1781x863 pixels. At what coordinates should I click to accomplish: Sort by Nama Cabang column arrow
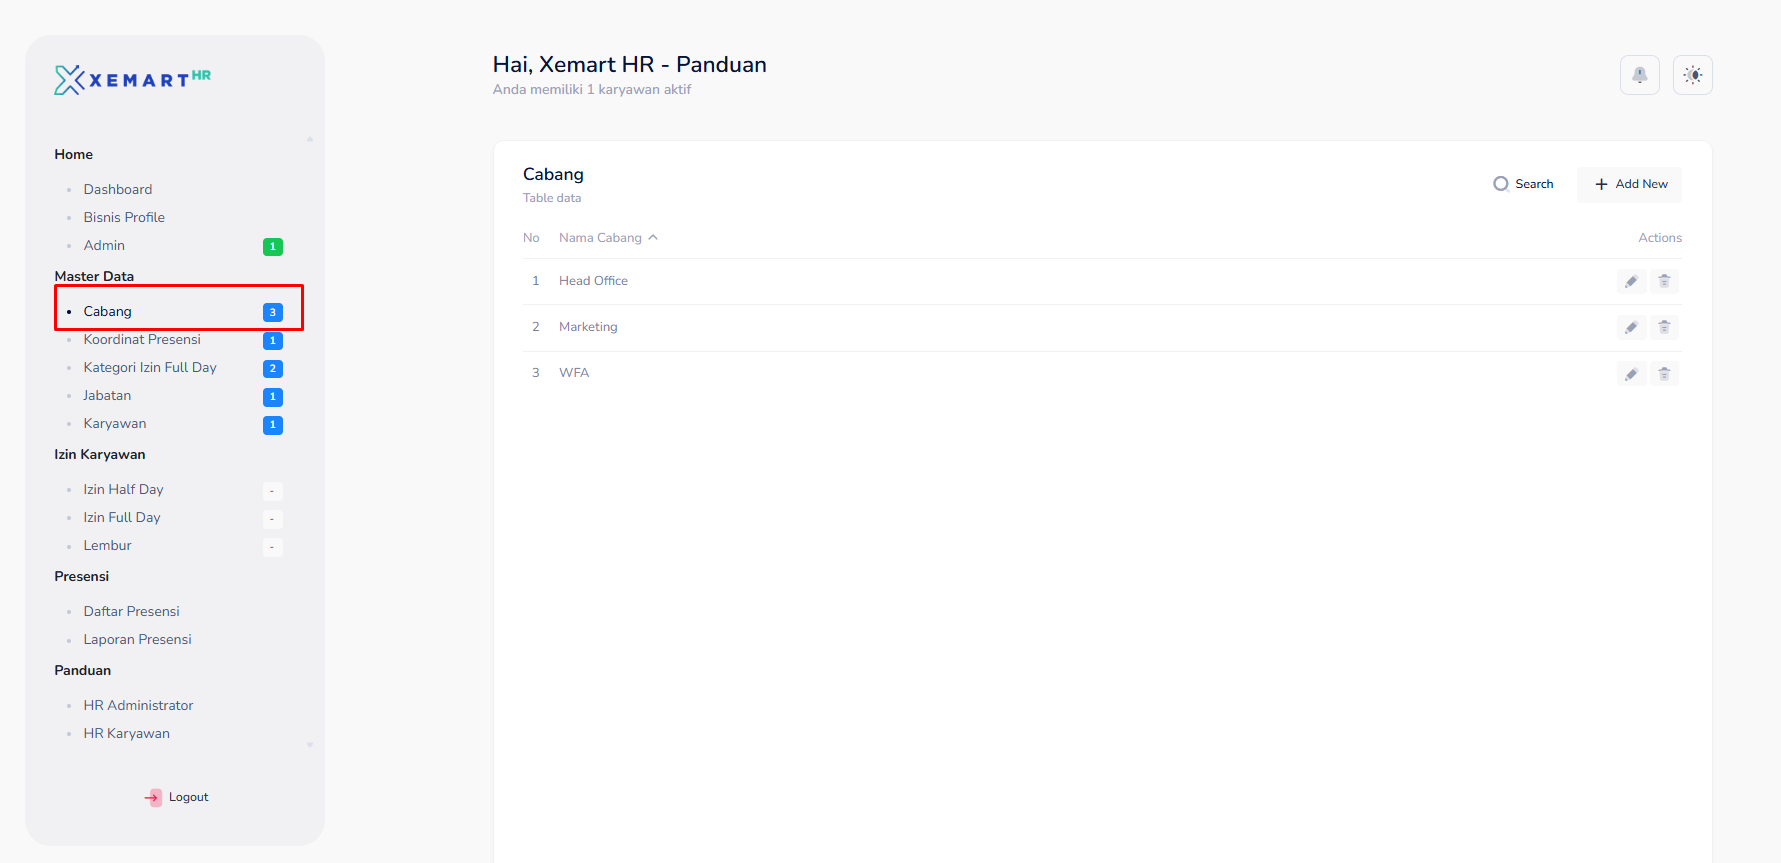click(x=653, y=238)
